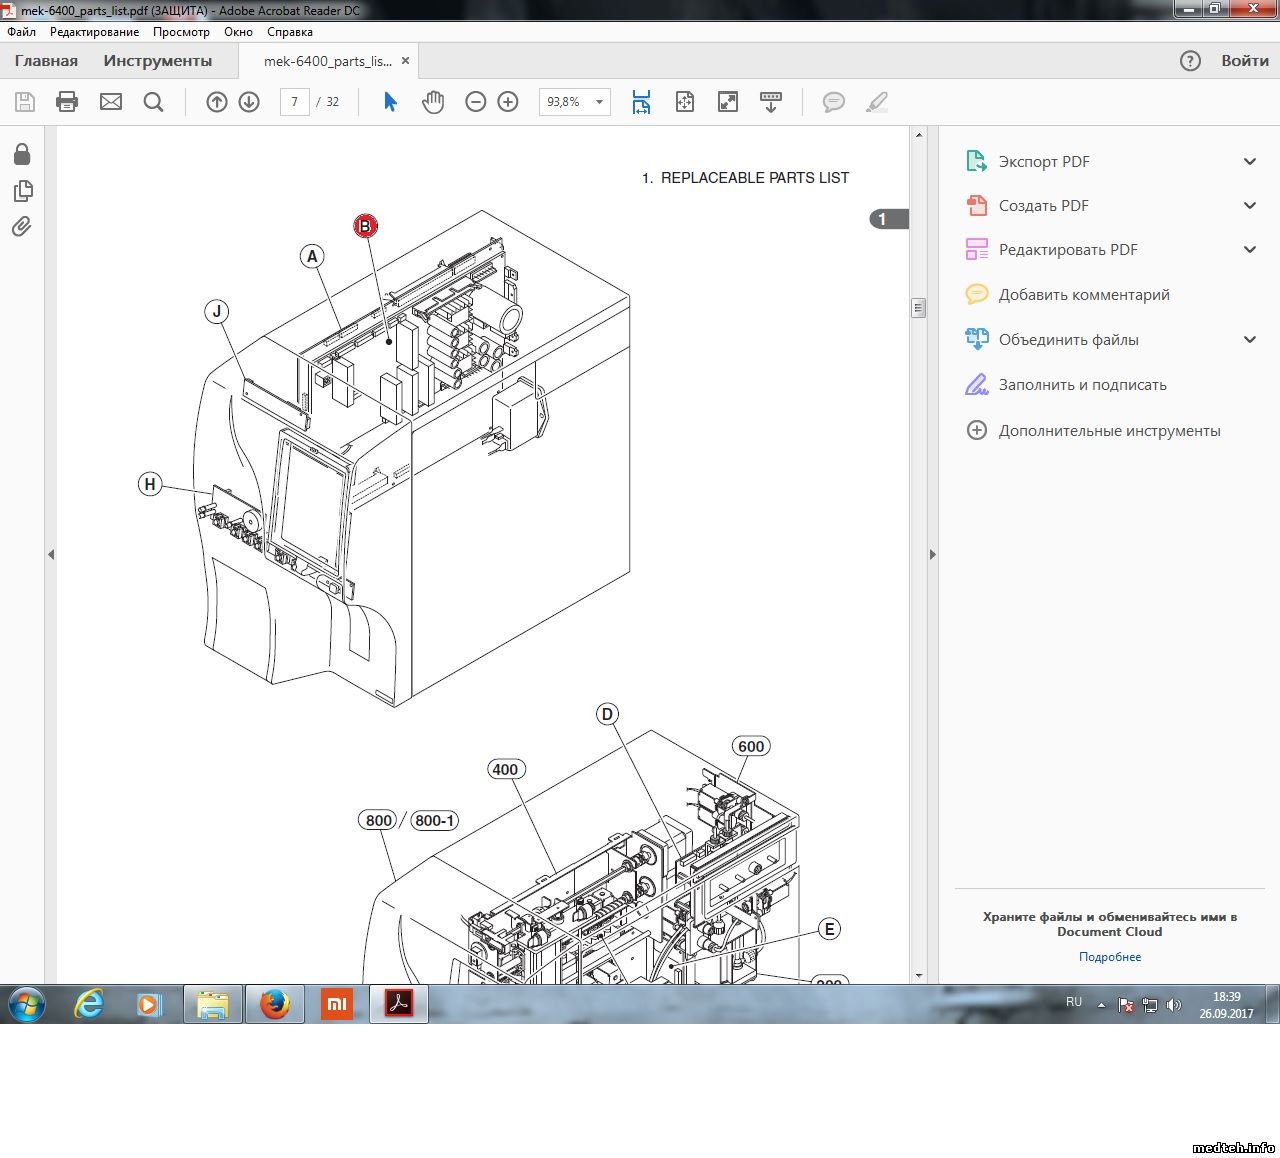Click the Войти sign-in button
The image size is (1280, 1158).
coord(1244,61)
